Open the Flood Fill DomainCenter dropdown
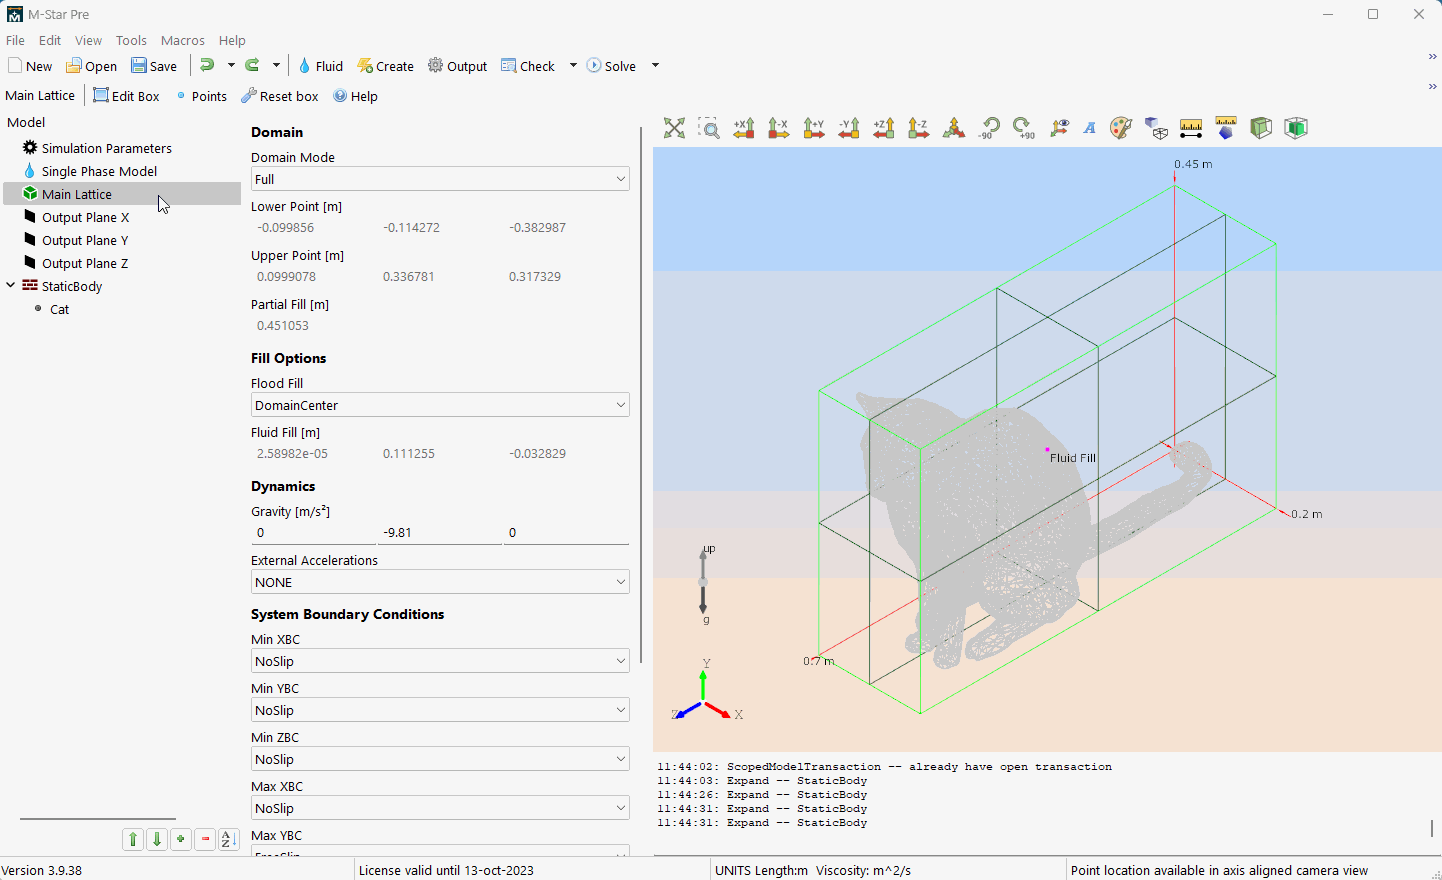Viewport: 1442px width, 880px height. pos(440,405)
